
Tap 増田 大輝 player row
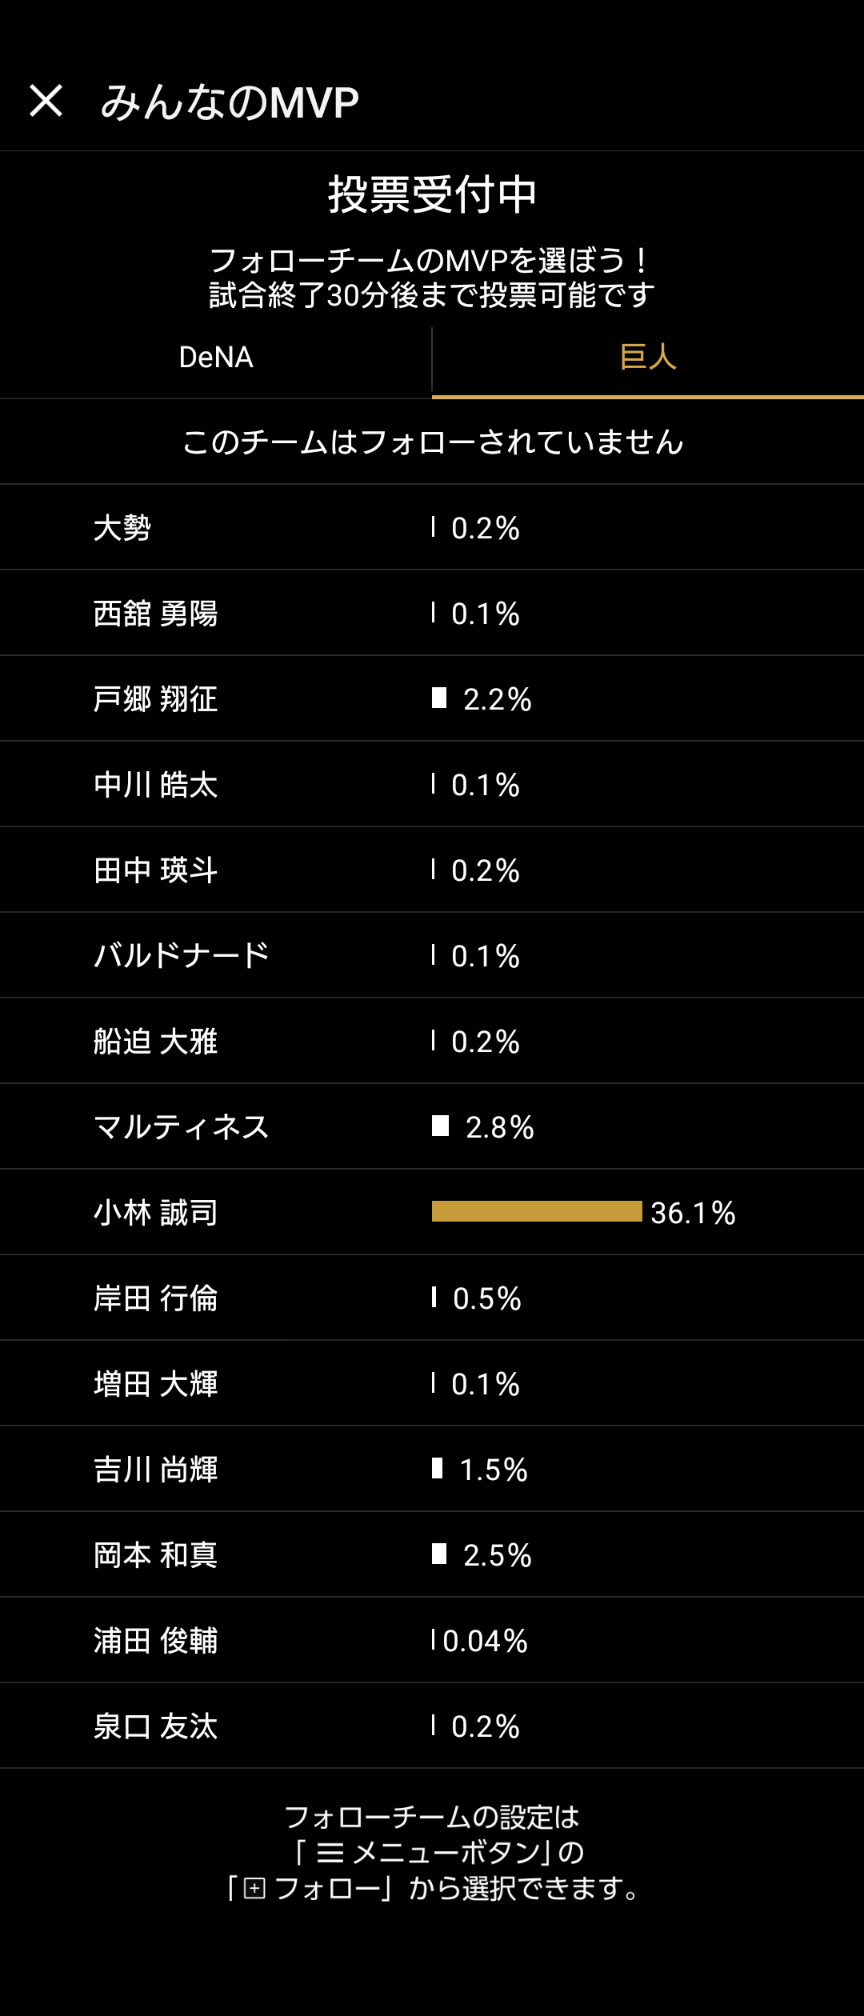click(156, 1384)
